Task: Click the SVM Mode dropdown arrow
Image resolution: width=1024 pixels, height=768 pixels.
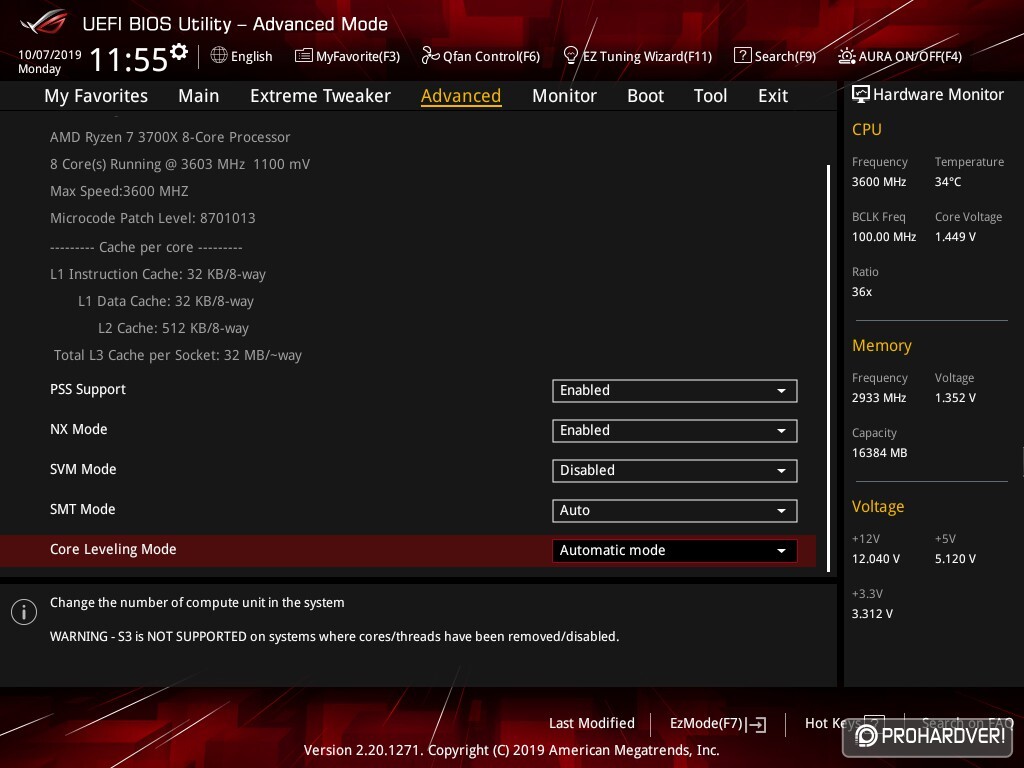Action: tap(781, 471)
